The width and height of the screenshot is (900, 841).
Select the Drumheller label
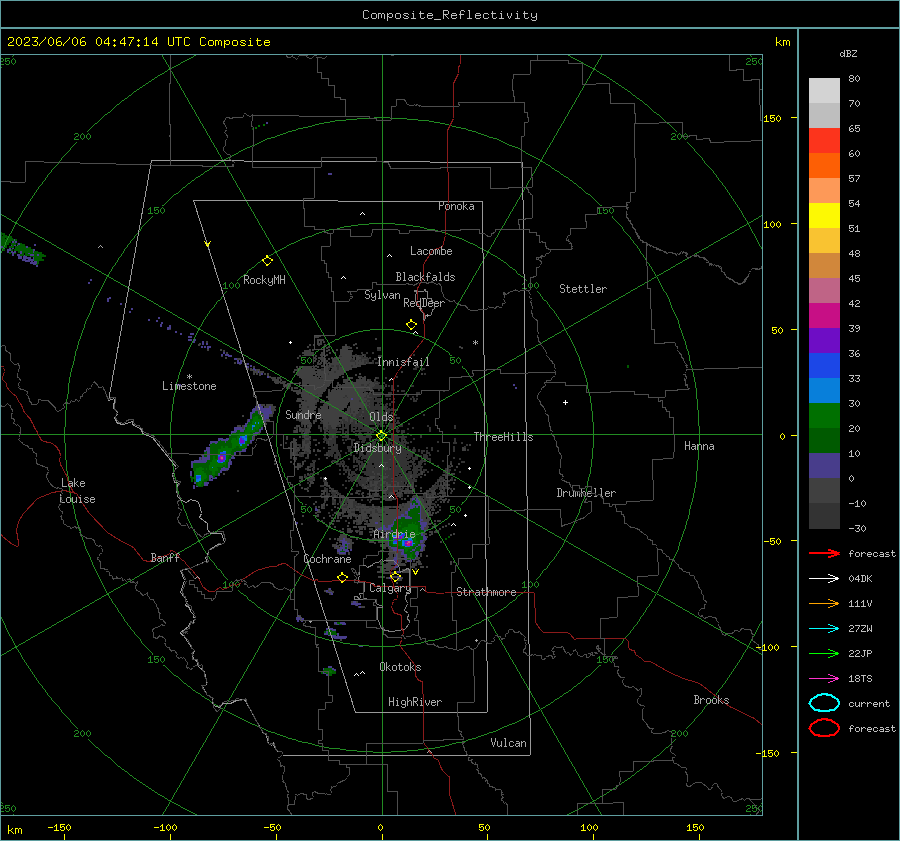tap(586, 493)
